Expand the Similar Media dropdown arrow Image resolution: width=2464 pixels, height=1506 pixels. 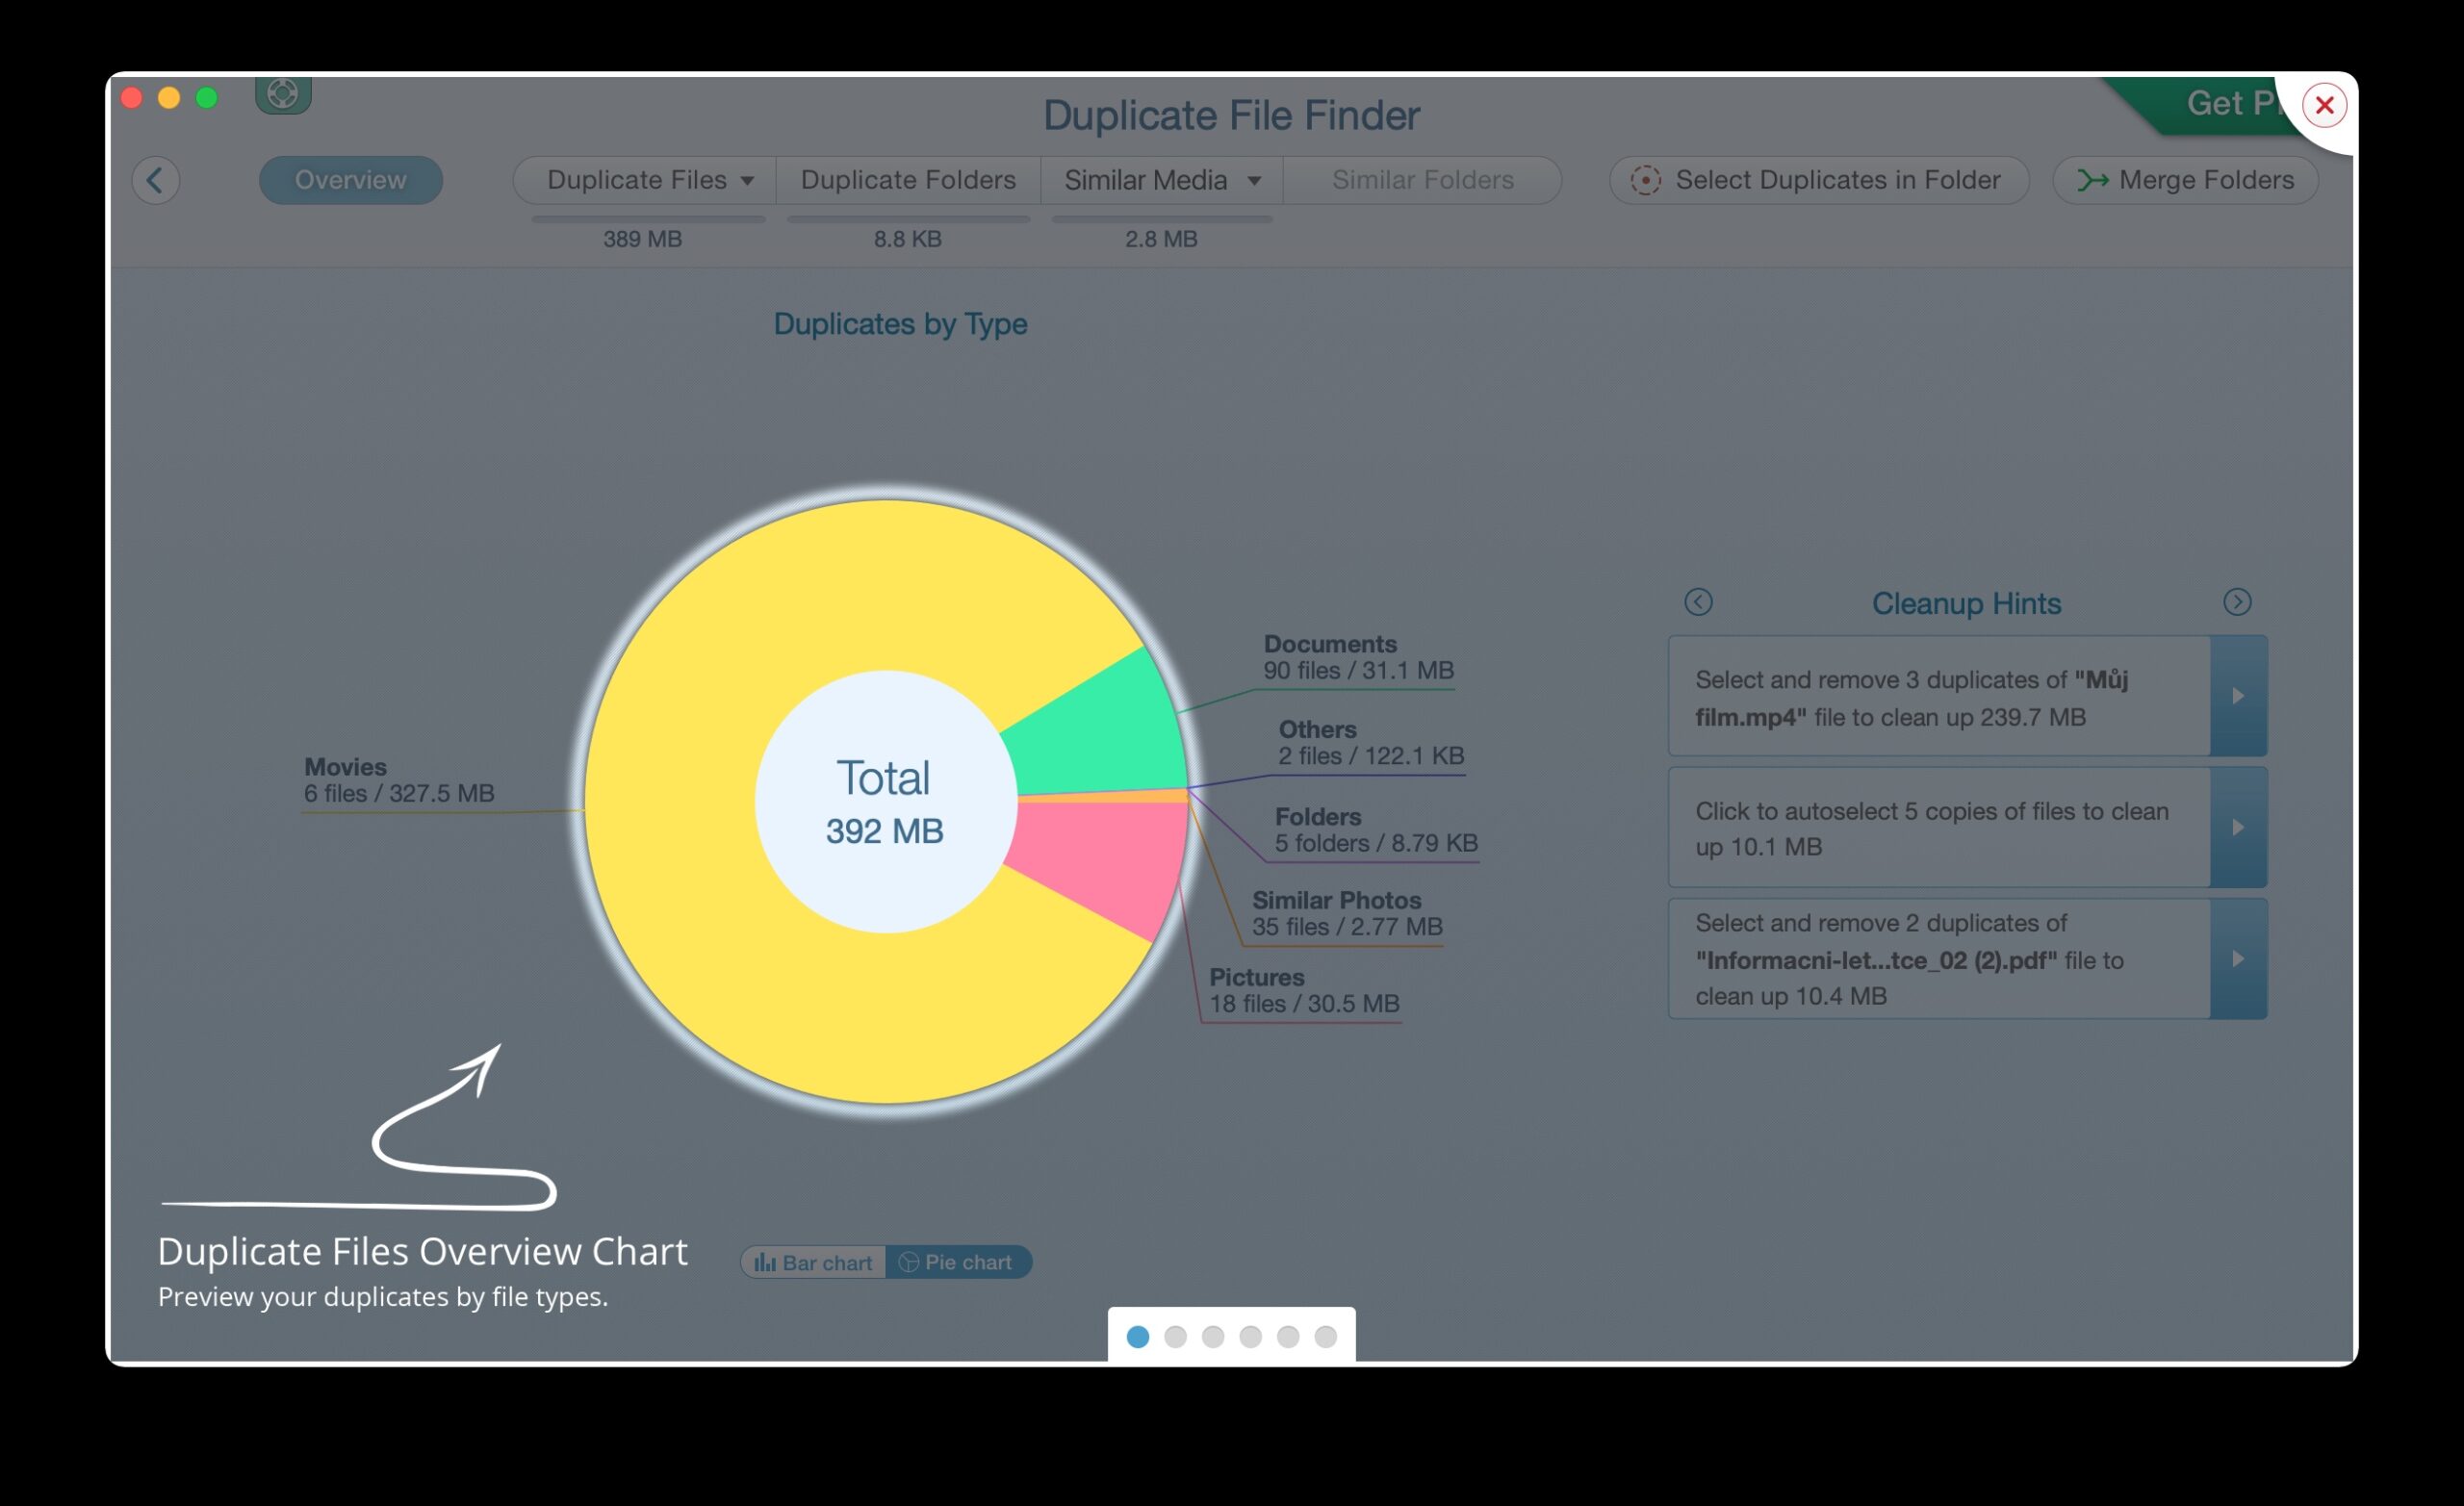click(1253, 181)
